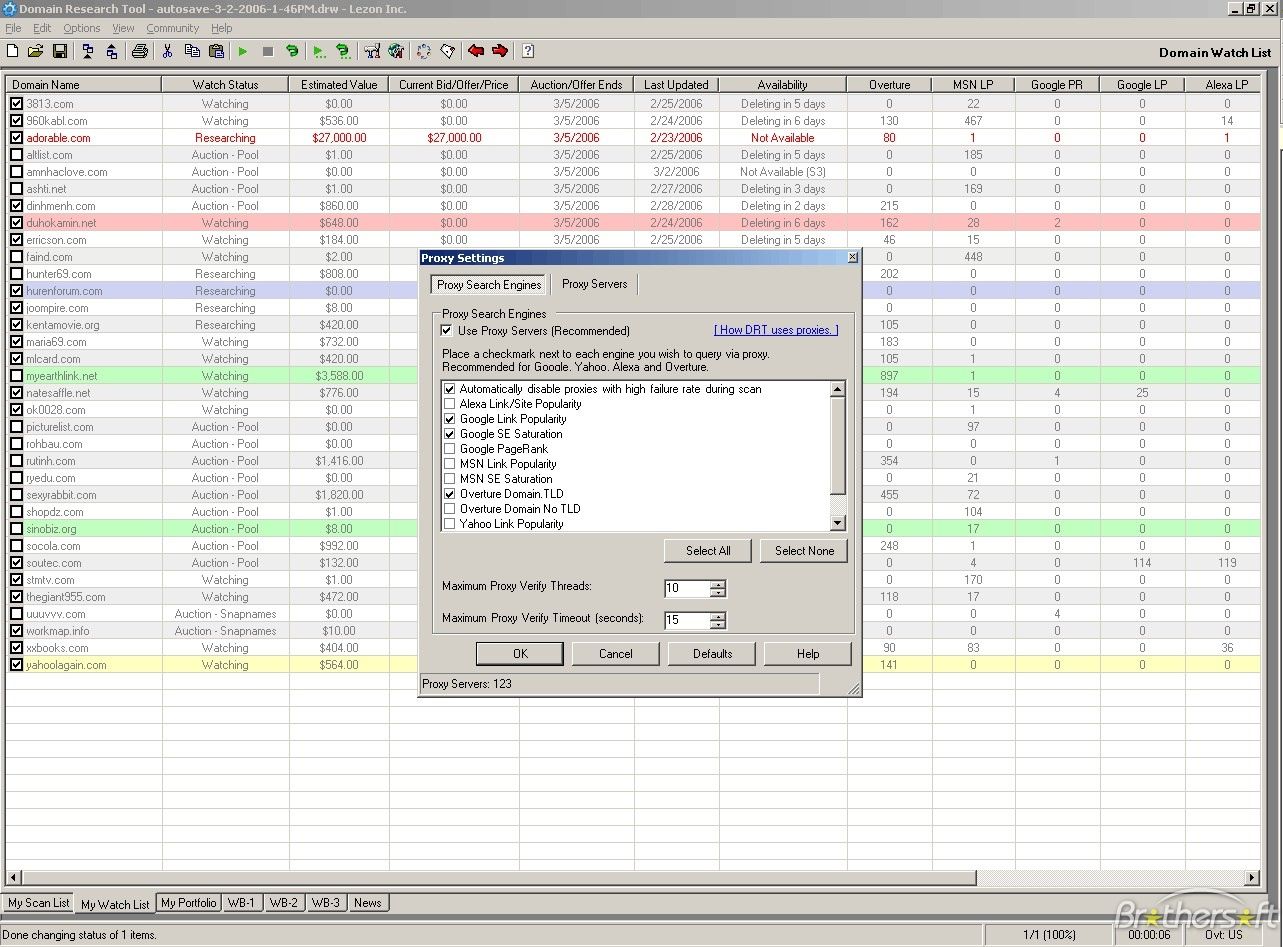Screen dimensions: 1283x947
Task: Open the 'How DRT uses proxies' link
Action: 776,330
